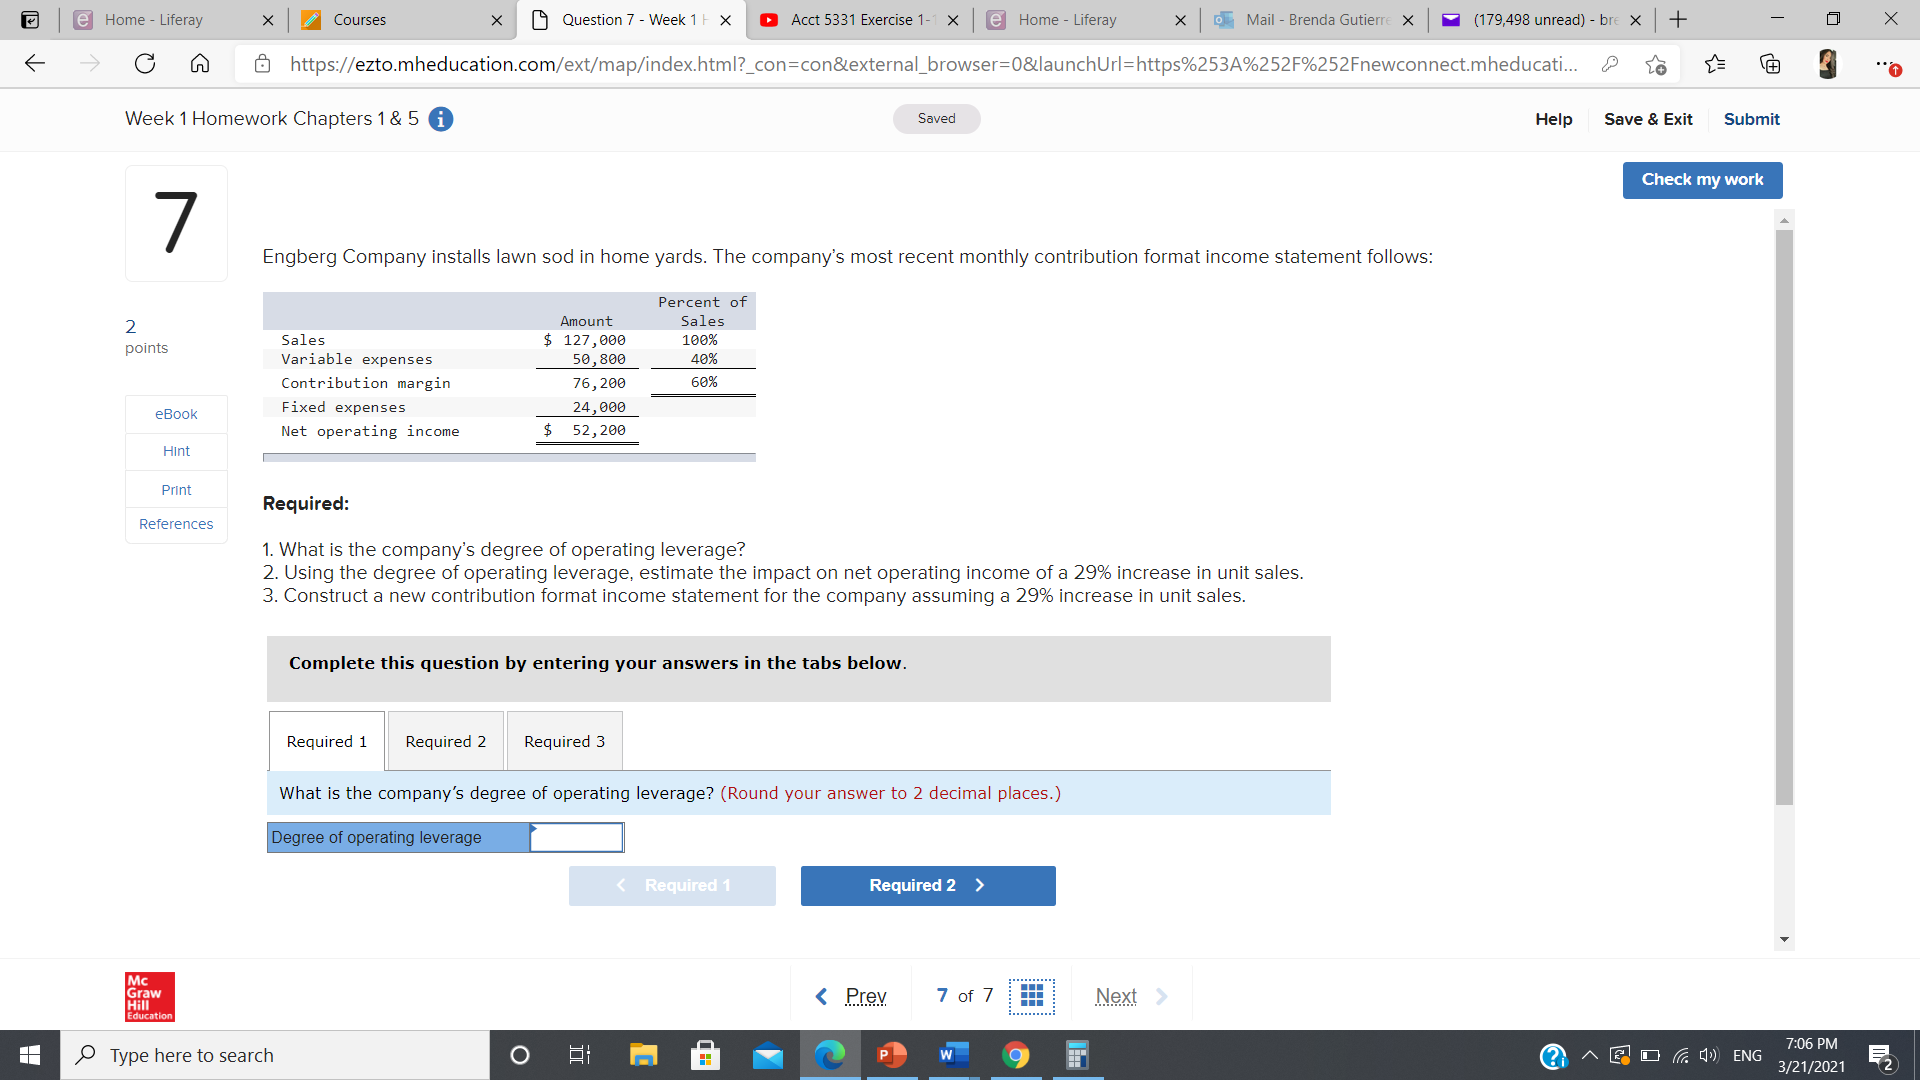Open the Print option in sidebar
The width and height of the screenshot is (1920, 1080).
click(x=176, y=489)
